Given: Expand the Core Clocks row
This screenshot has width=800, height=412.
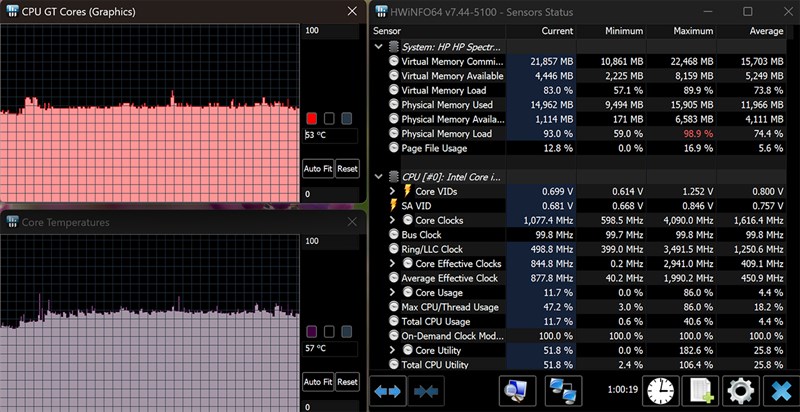Looking at the screenshot, I should (x=392, y=220).
